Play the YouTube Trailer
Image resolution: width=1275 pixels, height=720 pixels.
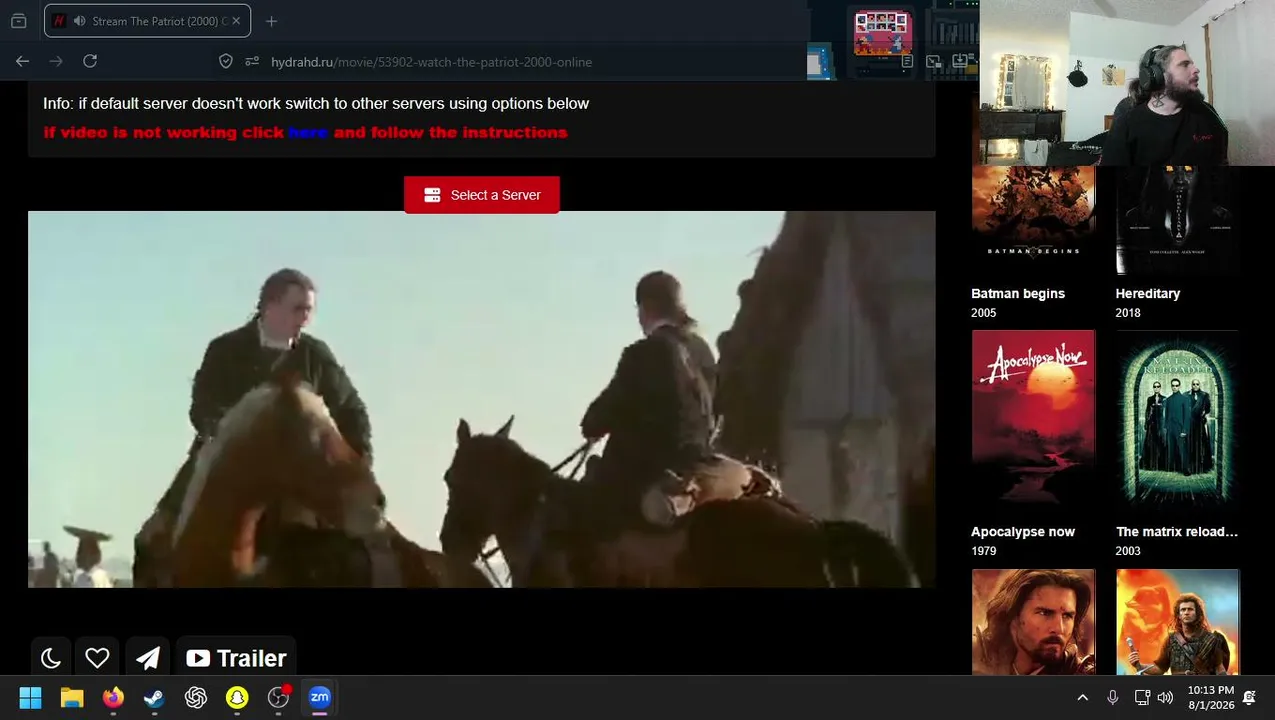(x=236, y=658)
